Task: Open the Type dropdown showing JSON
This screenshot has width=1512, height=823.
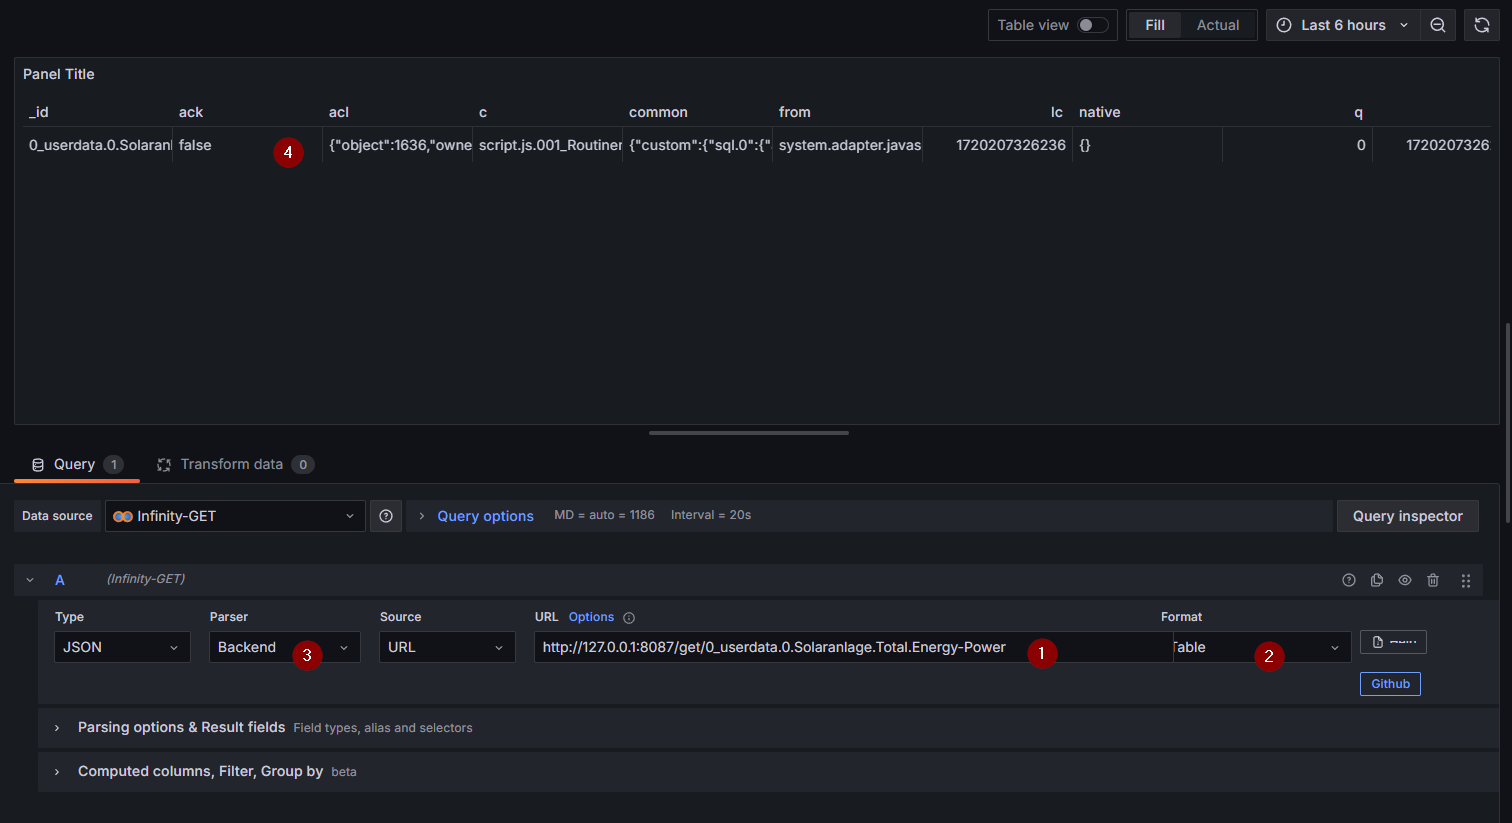Action: click(x=121, y=647)
